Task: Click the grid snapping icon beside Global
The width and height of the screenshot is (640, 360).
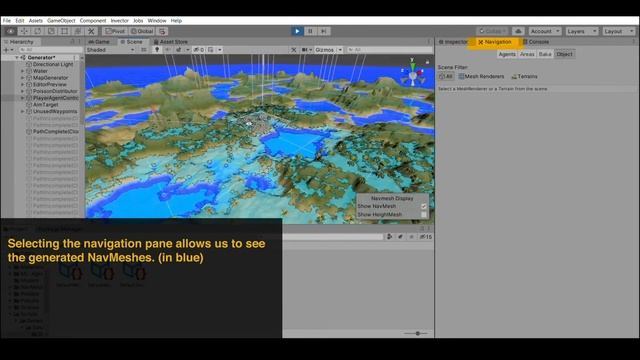Action: pos(162,31)
